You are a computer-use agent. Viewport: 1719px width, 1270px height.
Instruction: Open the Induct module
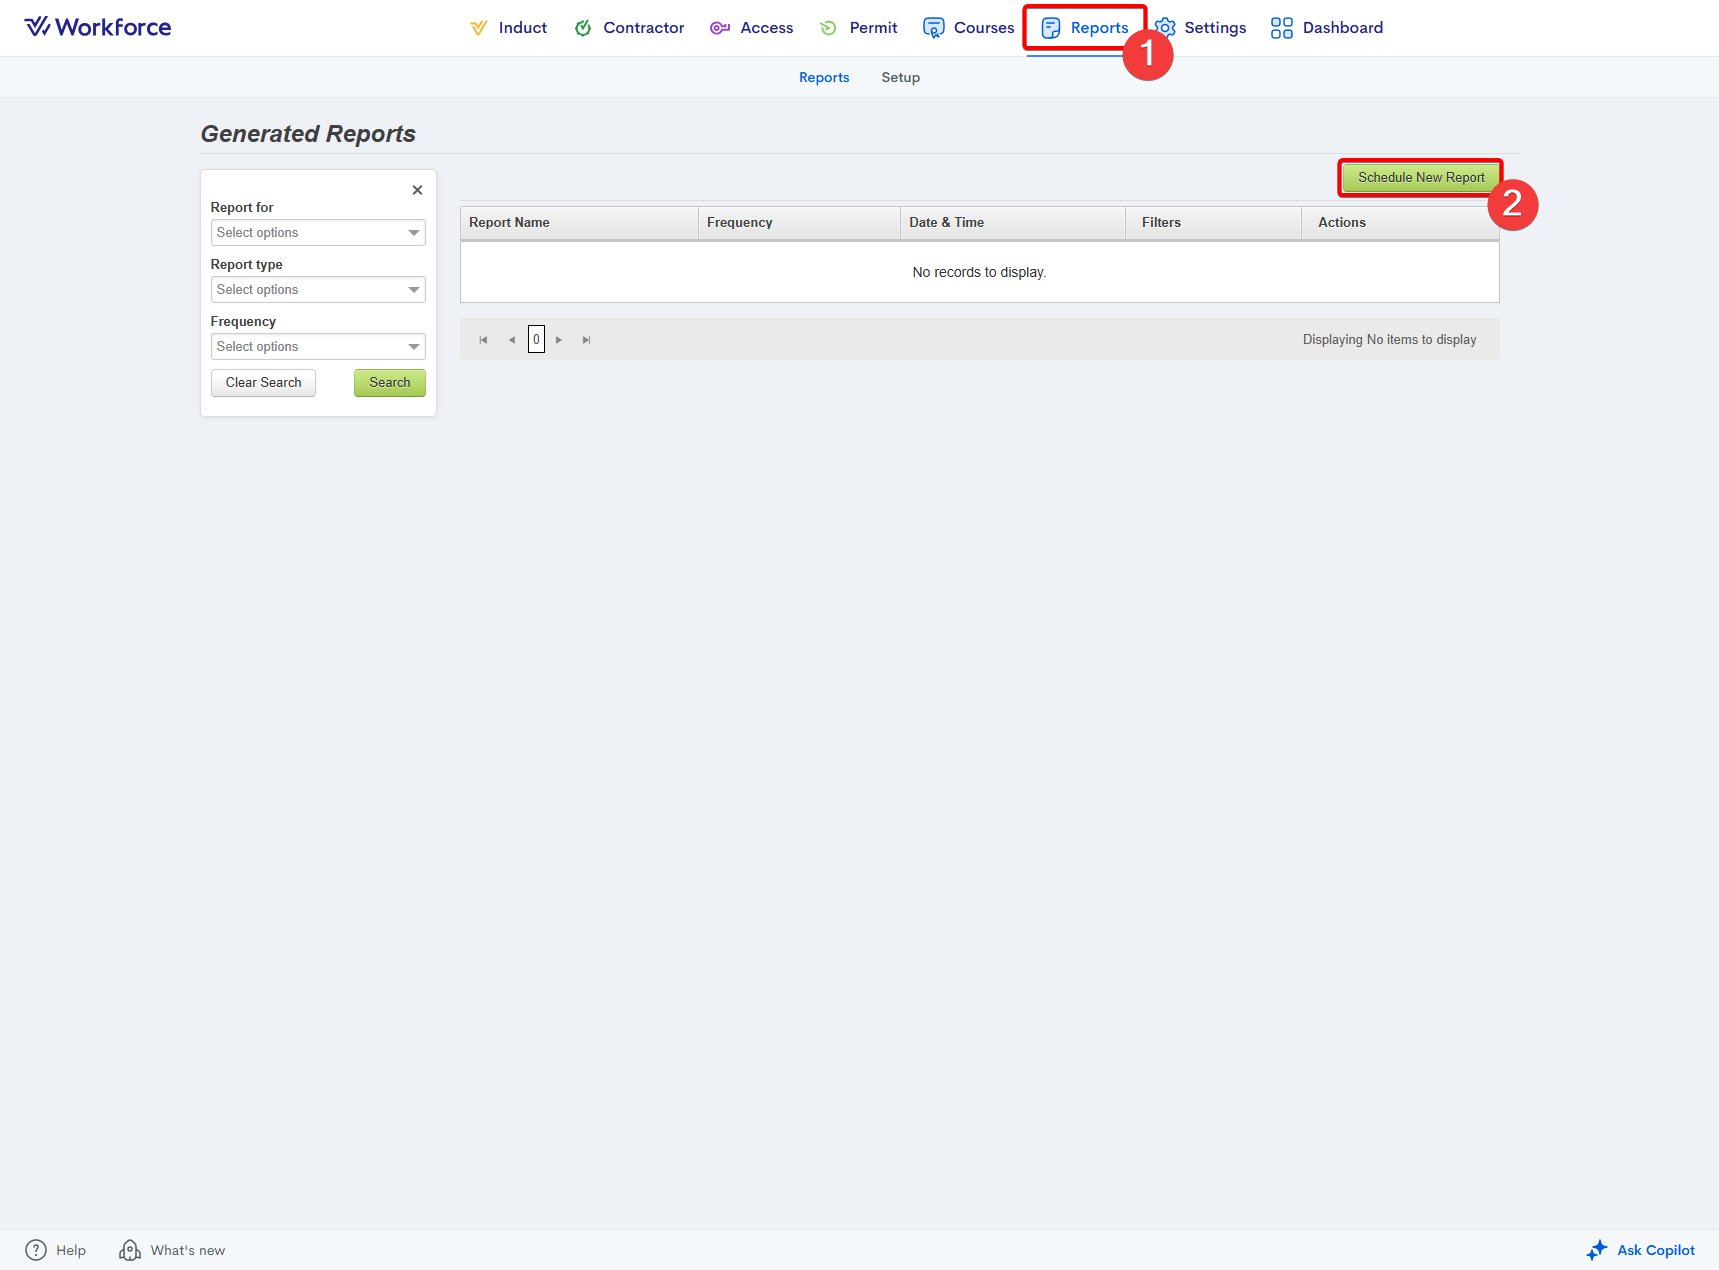tap(509, 28)
